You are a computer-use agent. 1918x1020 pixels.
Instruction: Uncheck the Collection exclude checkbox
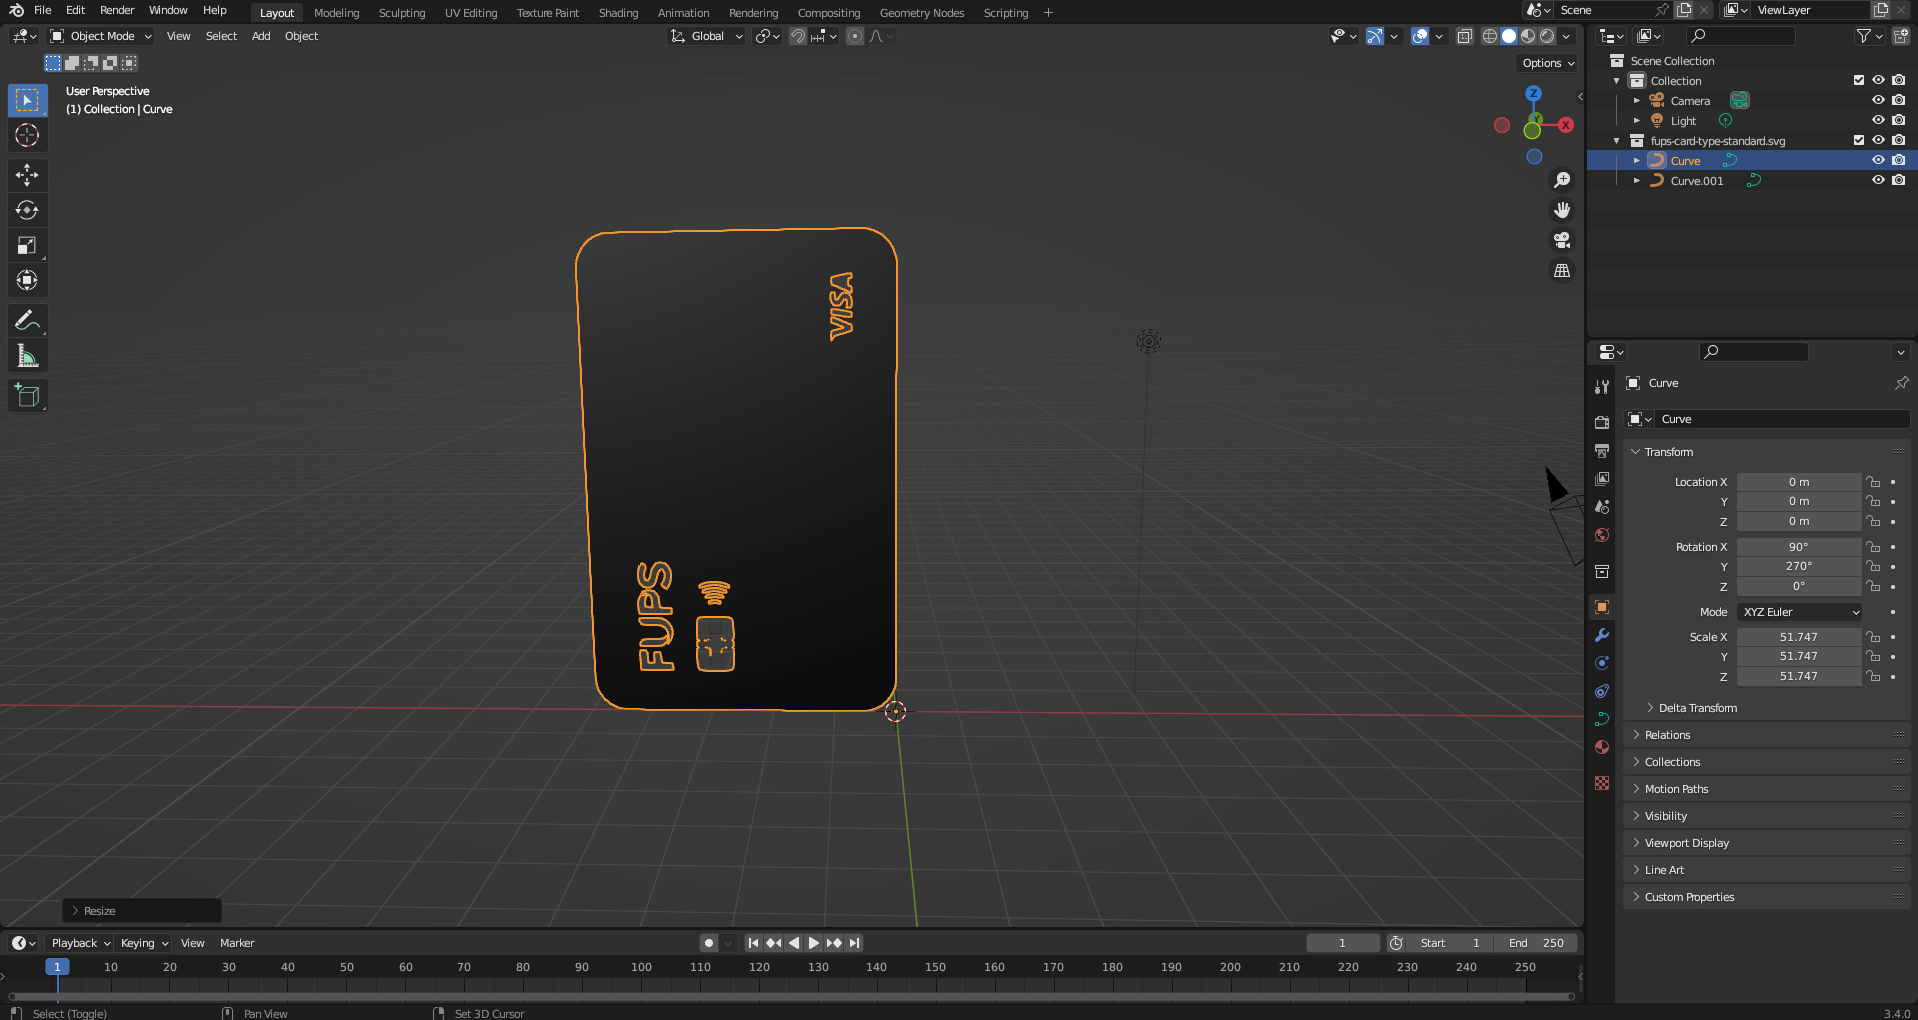click(1859, 80)
